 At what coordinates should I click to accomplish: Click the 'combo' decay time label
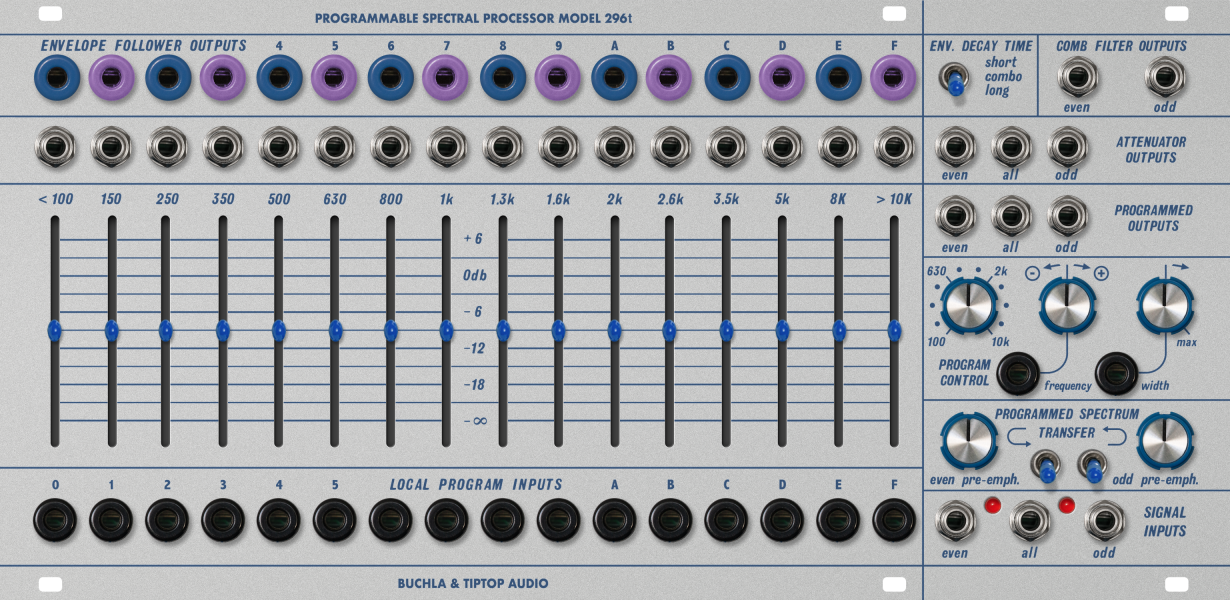click(x=1004, y=76)
